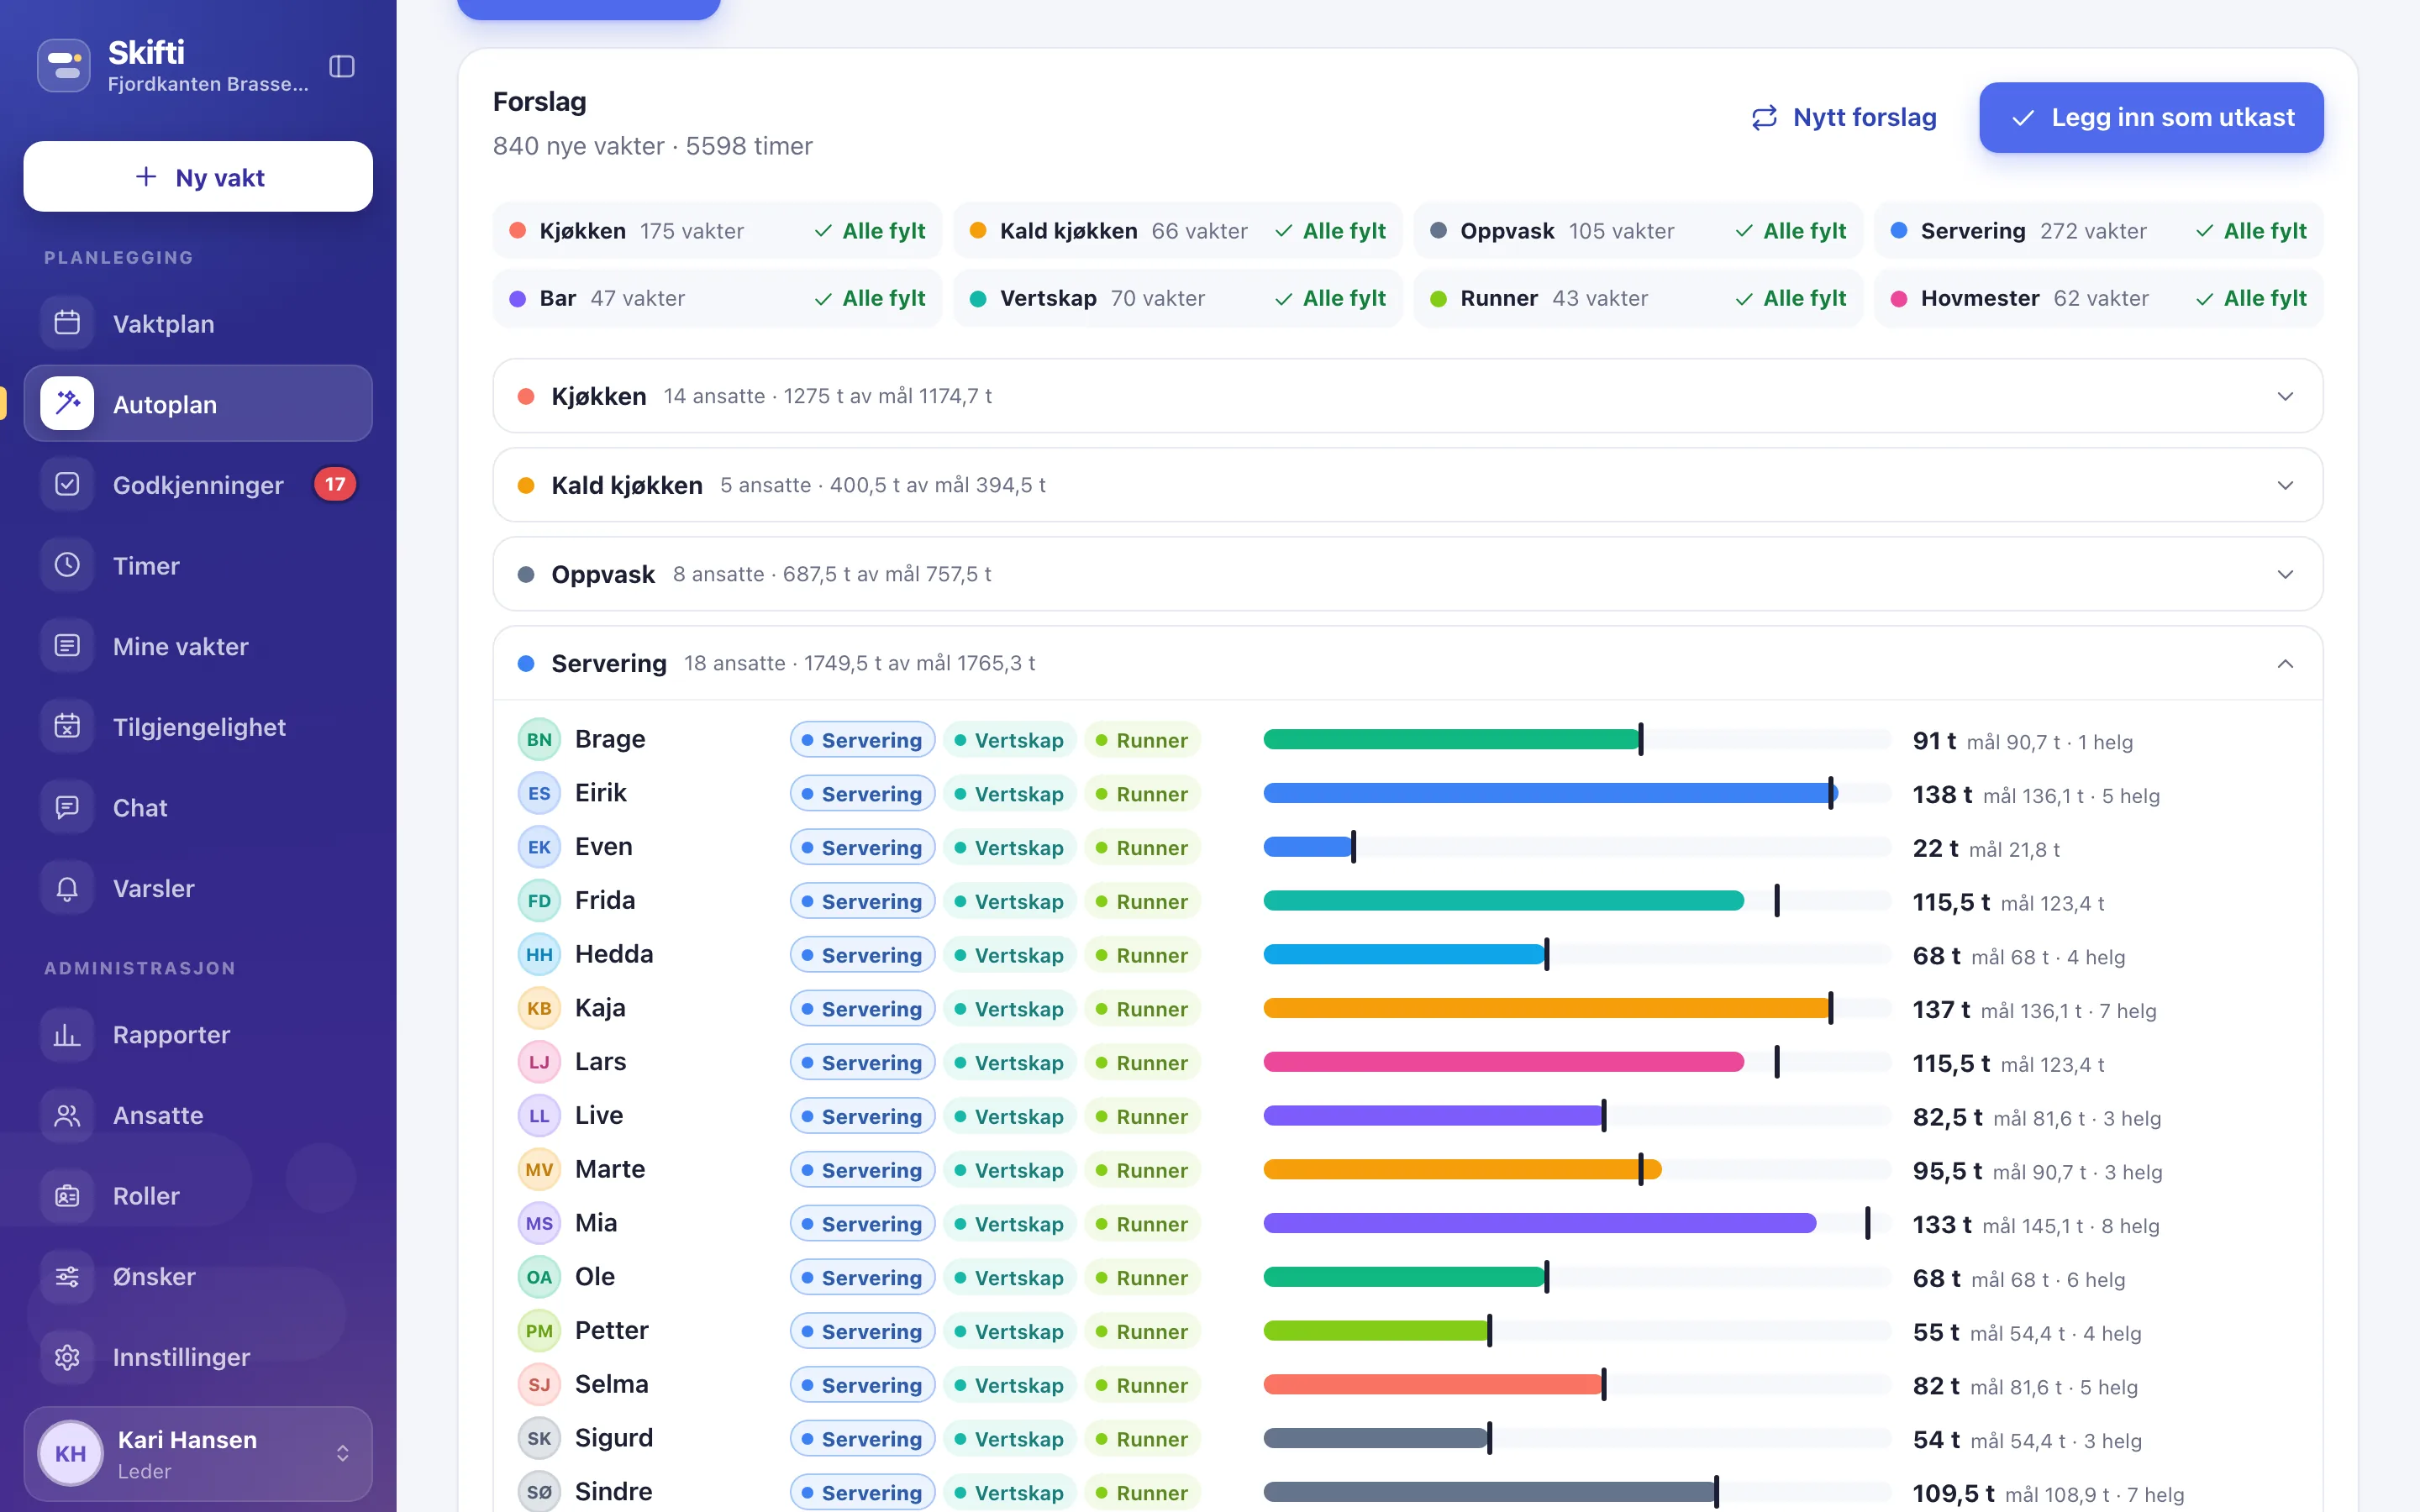The height and width of the screenshot is (1512, 2420).
Task: Click the name Sigurd in the list
Action: coord(613,1437)
